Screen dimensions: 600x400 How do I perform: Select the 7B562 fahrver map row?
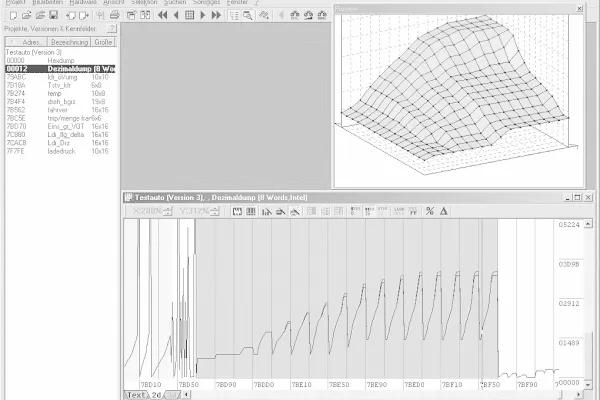[60, 110]
